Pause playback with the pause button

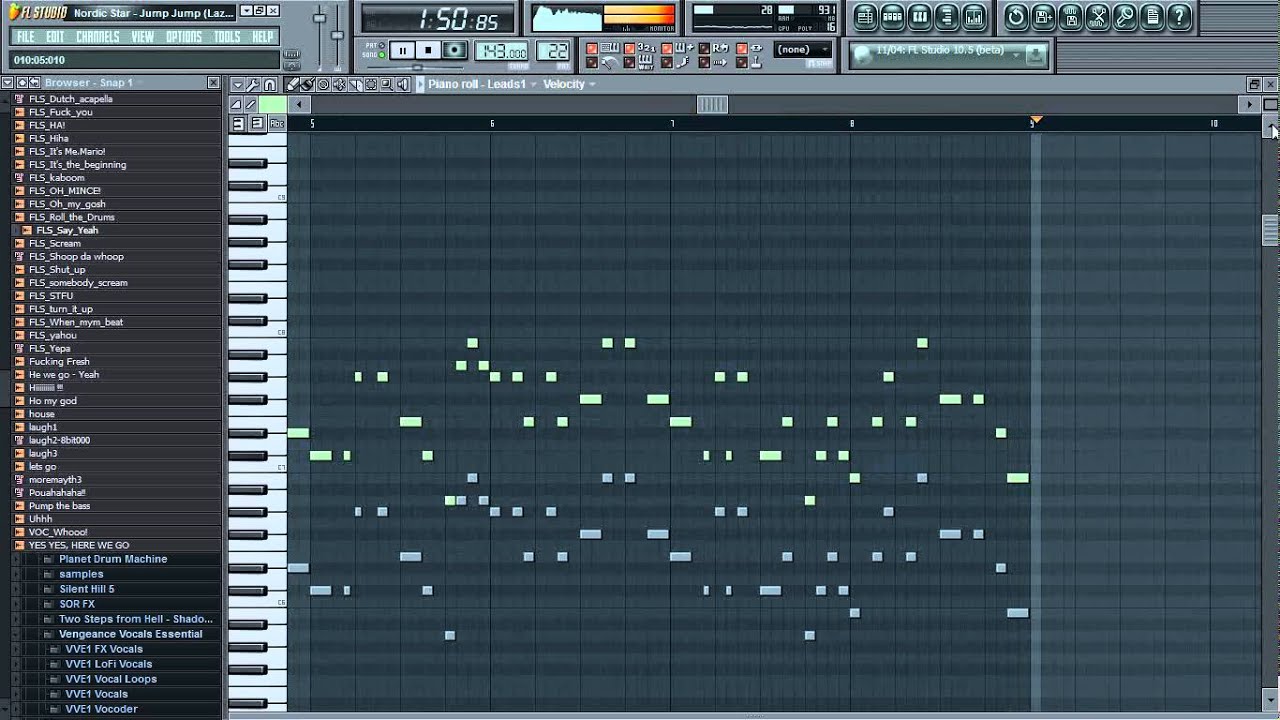tap(402, 51)
